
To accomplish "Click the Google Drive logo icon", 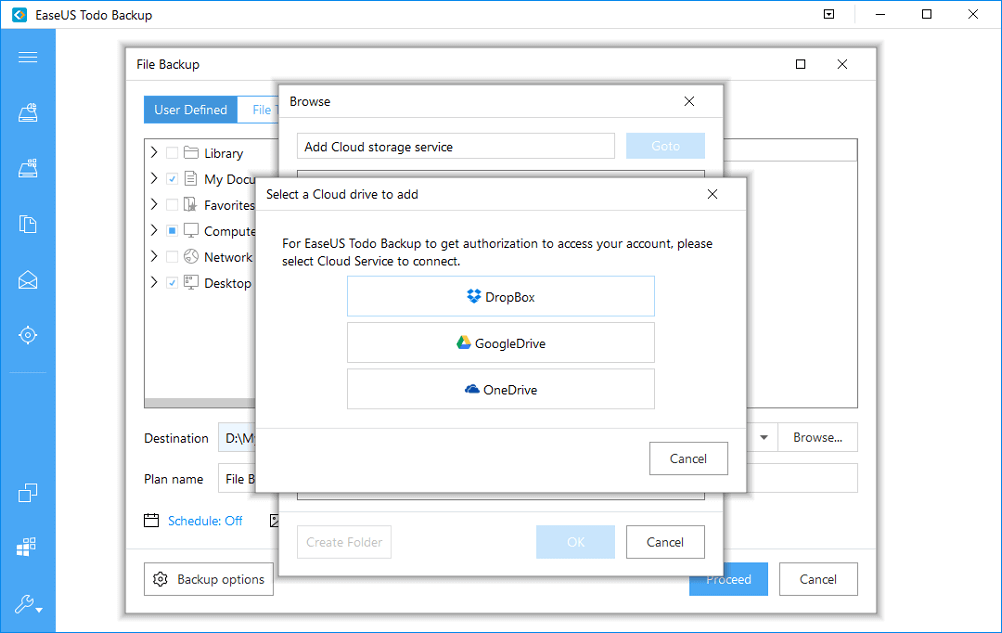I will (x=463, y=343).
